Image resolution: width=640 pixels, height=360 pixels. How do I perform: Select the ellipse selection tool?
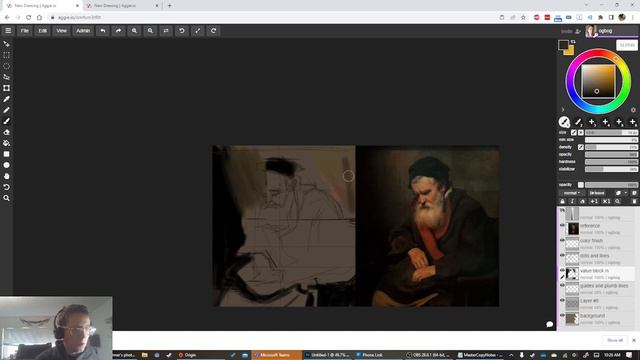(x=7, y=66)
